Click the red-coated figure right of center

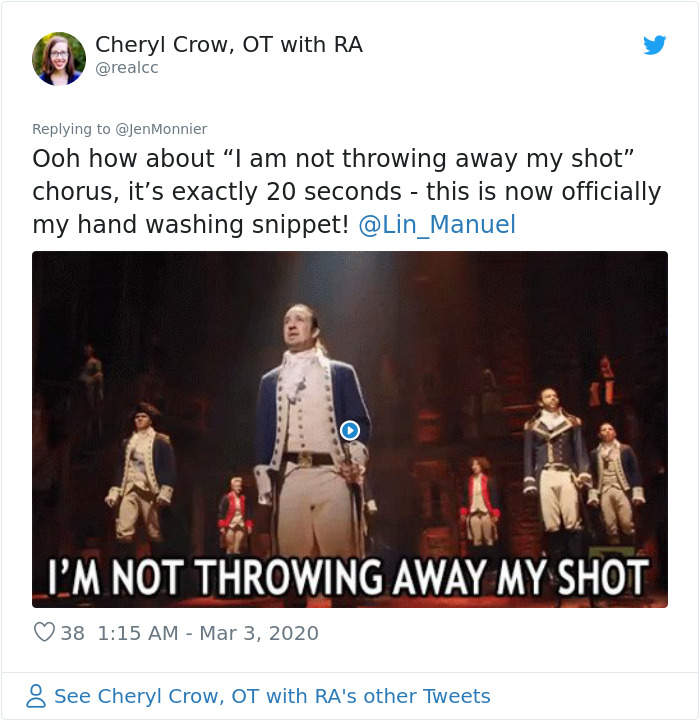point(481,500)
